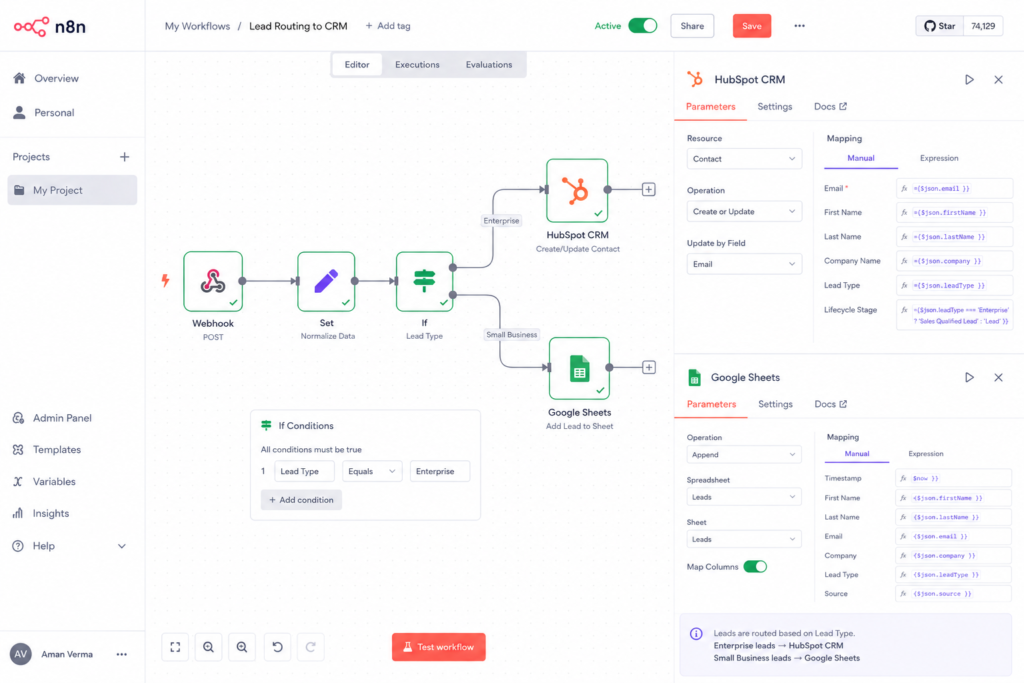Switch to the Editor tab
Screen dimensions: 1024x683
(357, 65)
